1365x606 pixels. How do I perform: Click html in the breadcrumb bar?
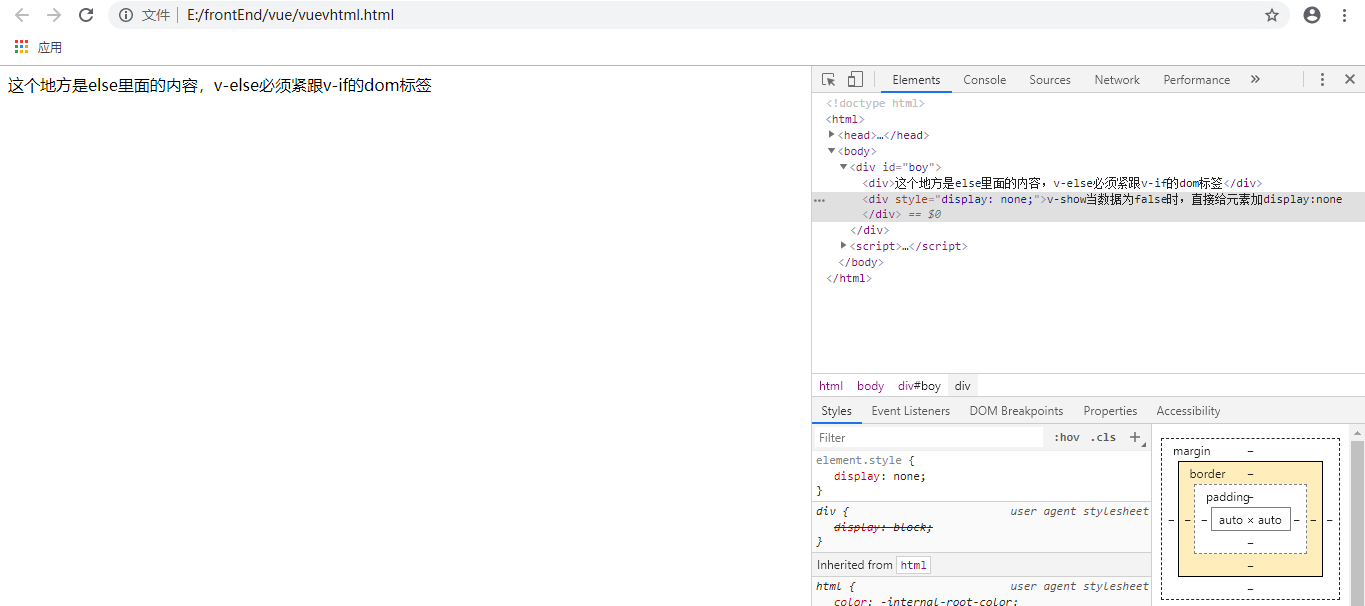(831, 386)
